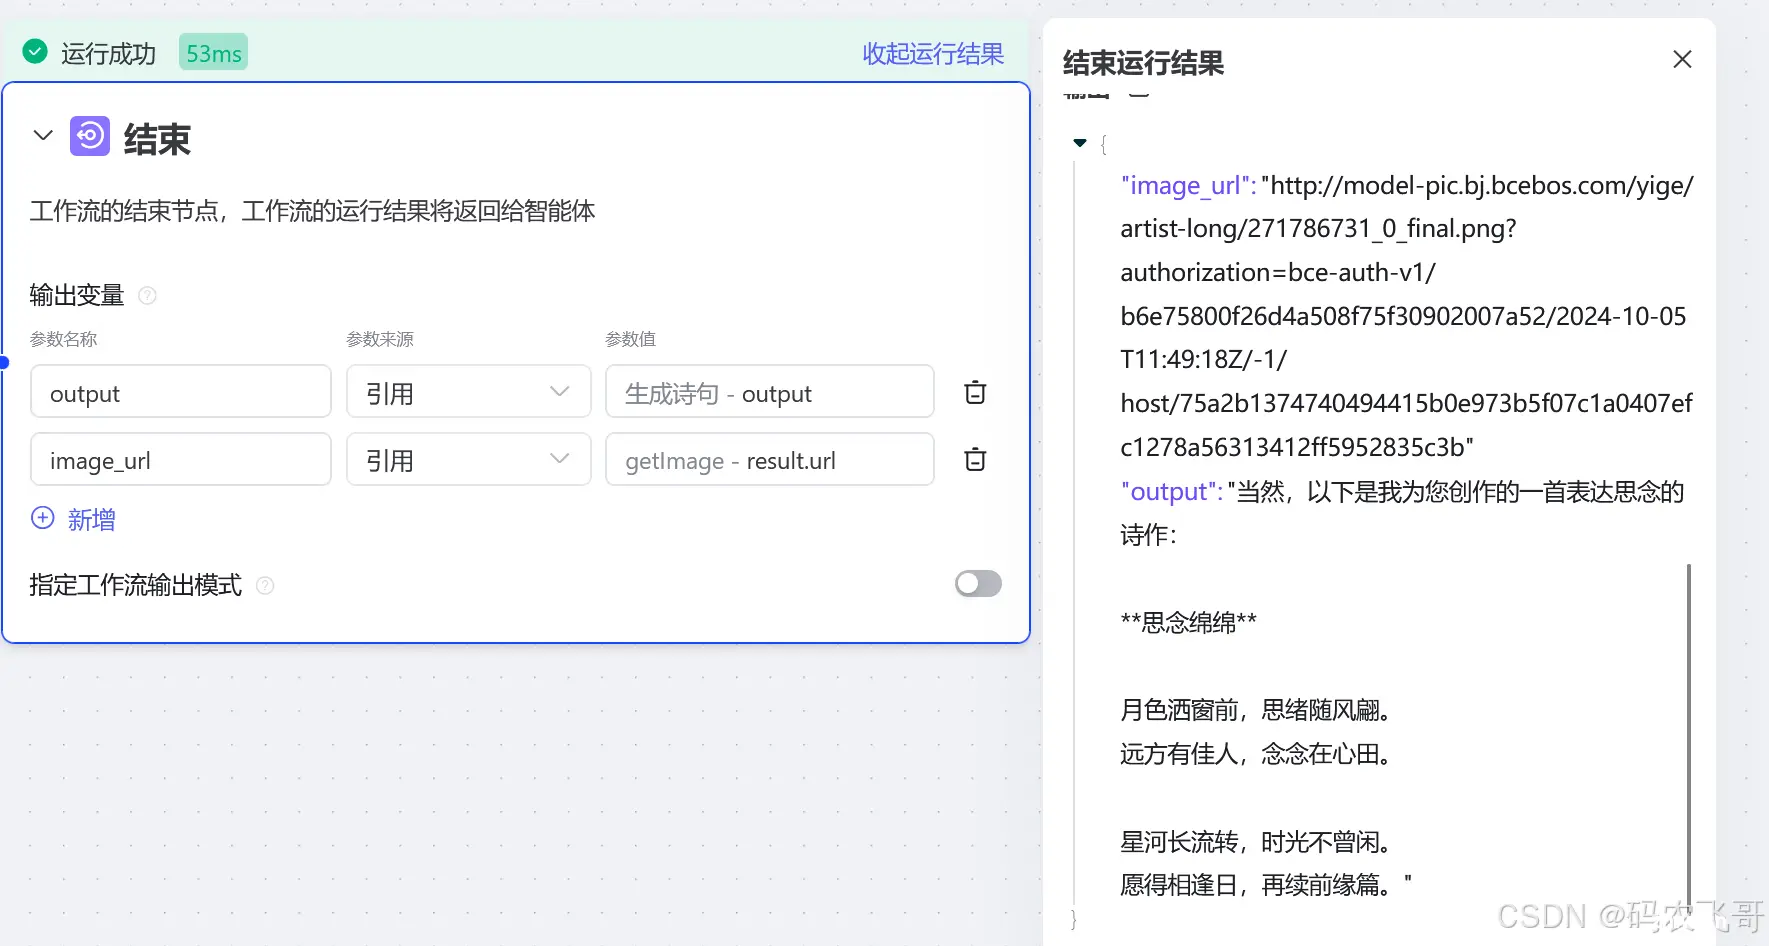
Task: Click the "output" key in JSON result
Action: 1171,492
